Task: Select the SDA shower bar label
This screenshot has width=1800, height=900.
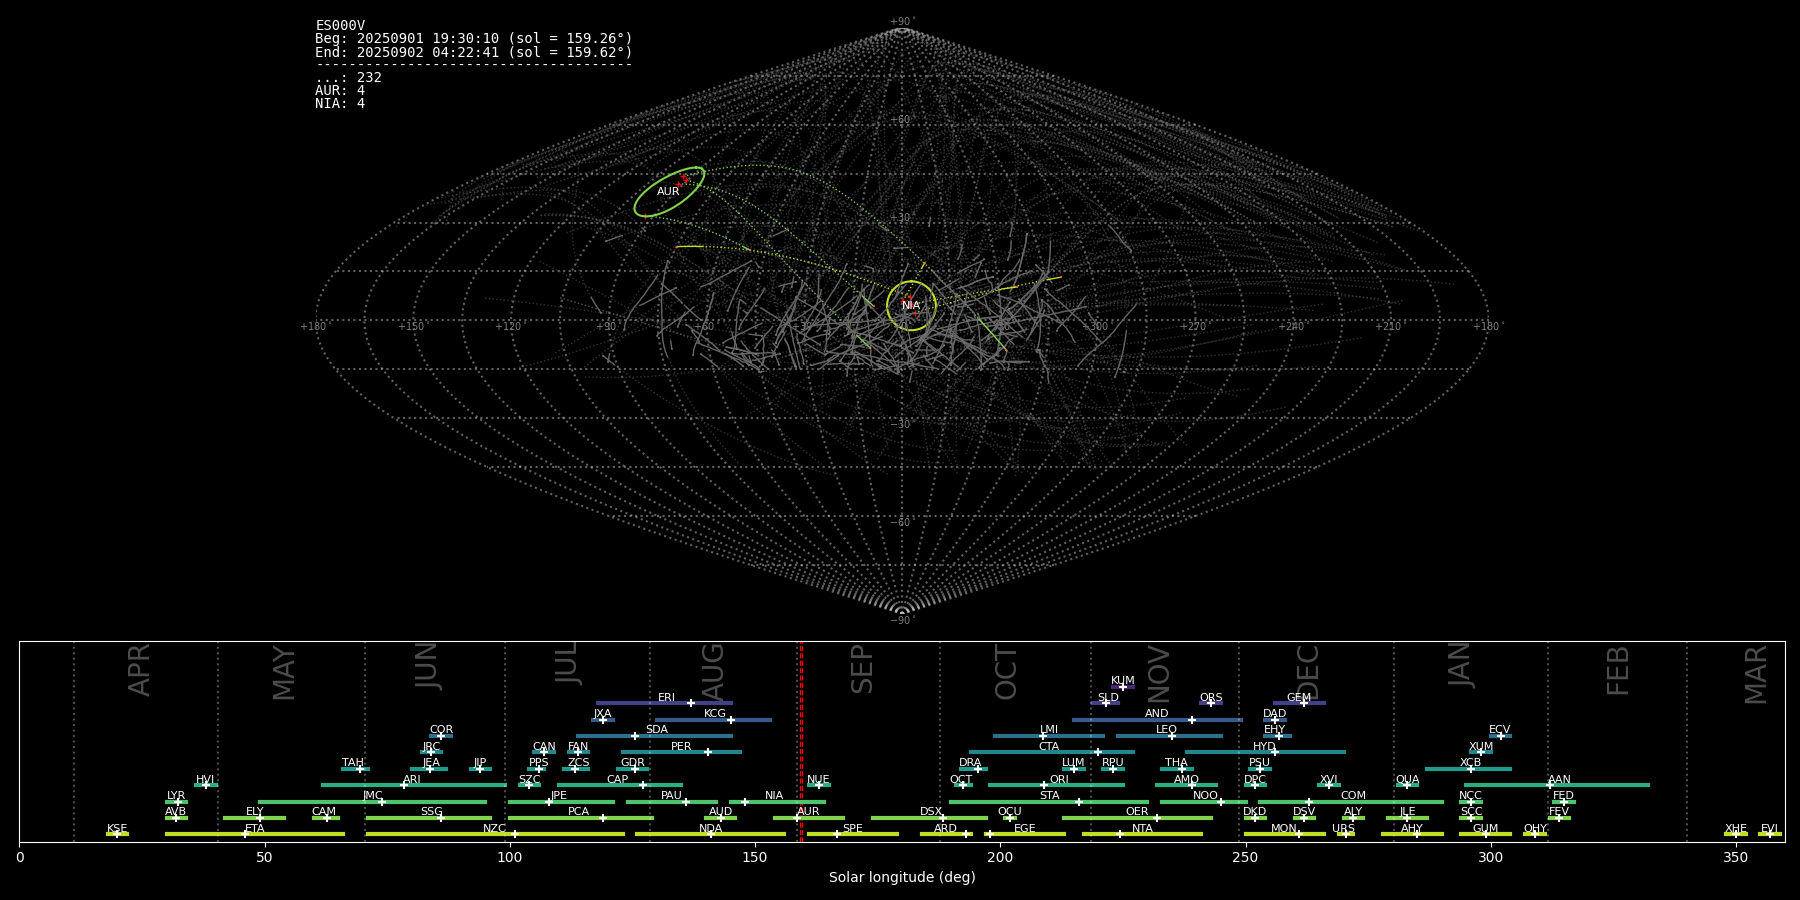Action: tap(657, 730)
